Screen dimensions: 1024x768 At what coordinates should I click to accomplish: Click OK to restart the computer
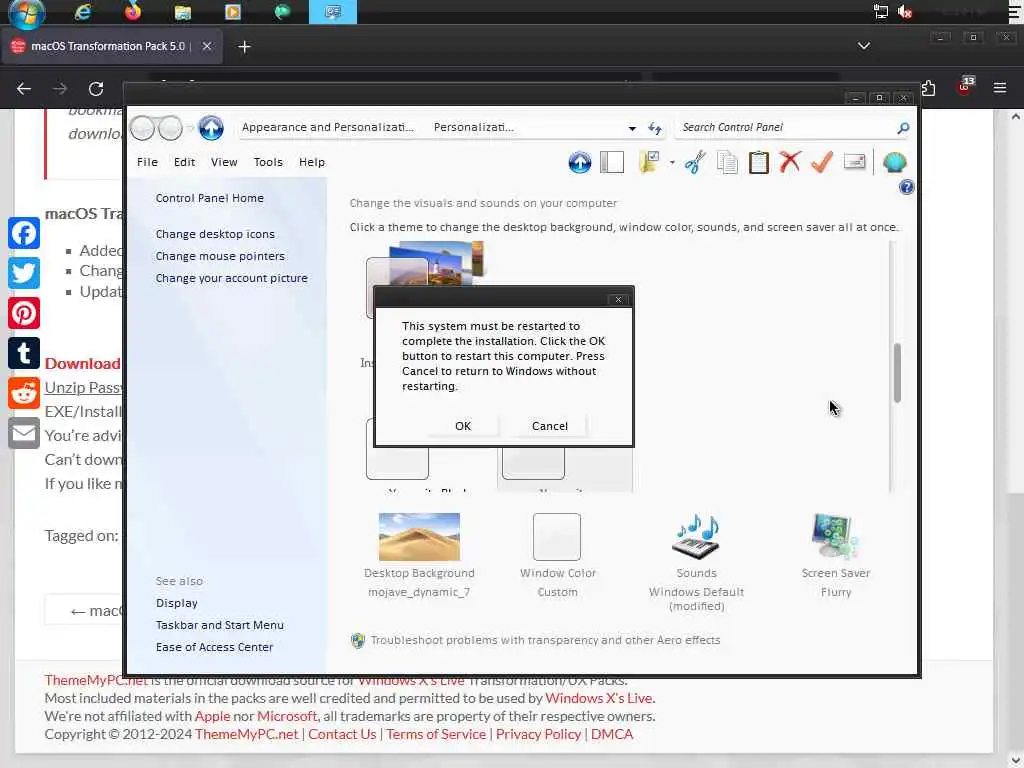(463, 426)
